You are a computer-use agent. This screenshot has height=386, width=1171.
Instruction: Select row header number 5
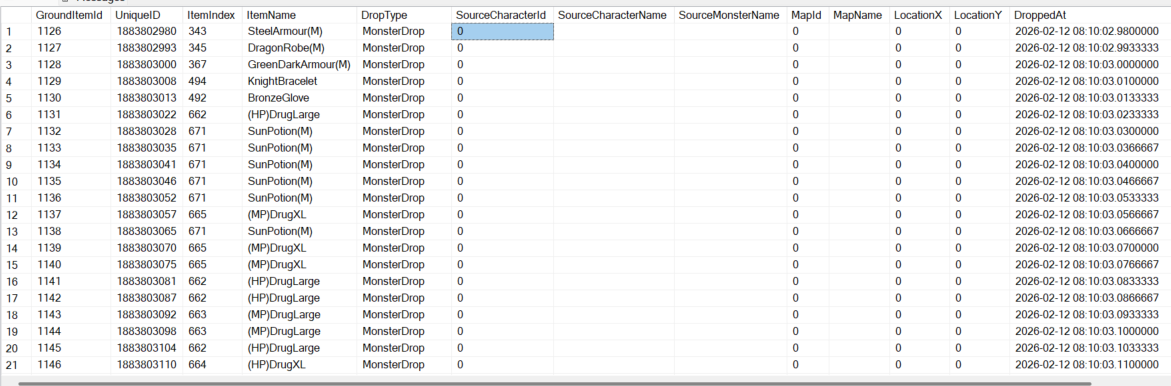click(x=15, y=98)
